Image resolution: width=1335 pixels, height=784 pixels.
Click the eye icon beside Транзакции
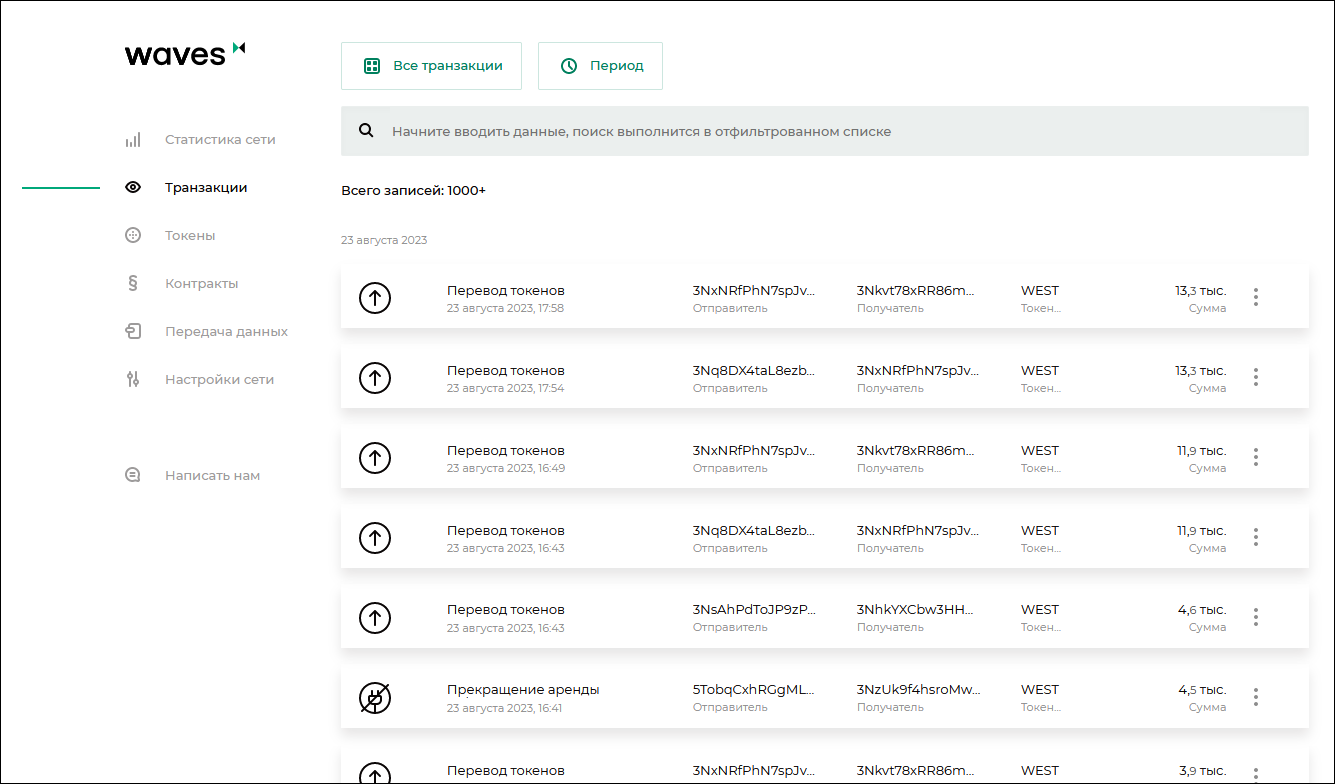[x=133, y=187]
